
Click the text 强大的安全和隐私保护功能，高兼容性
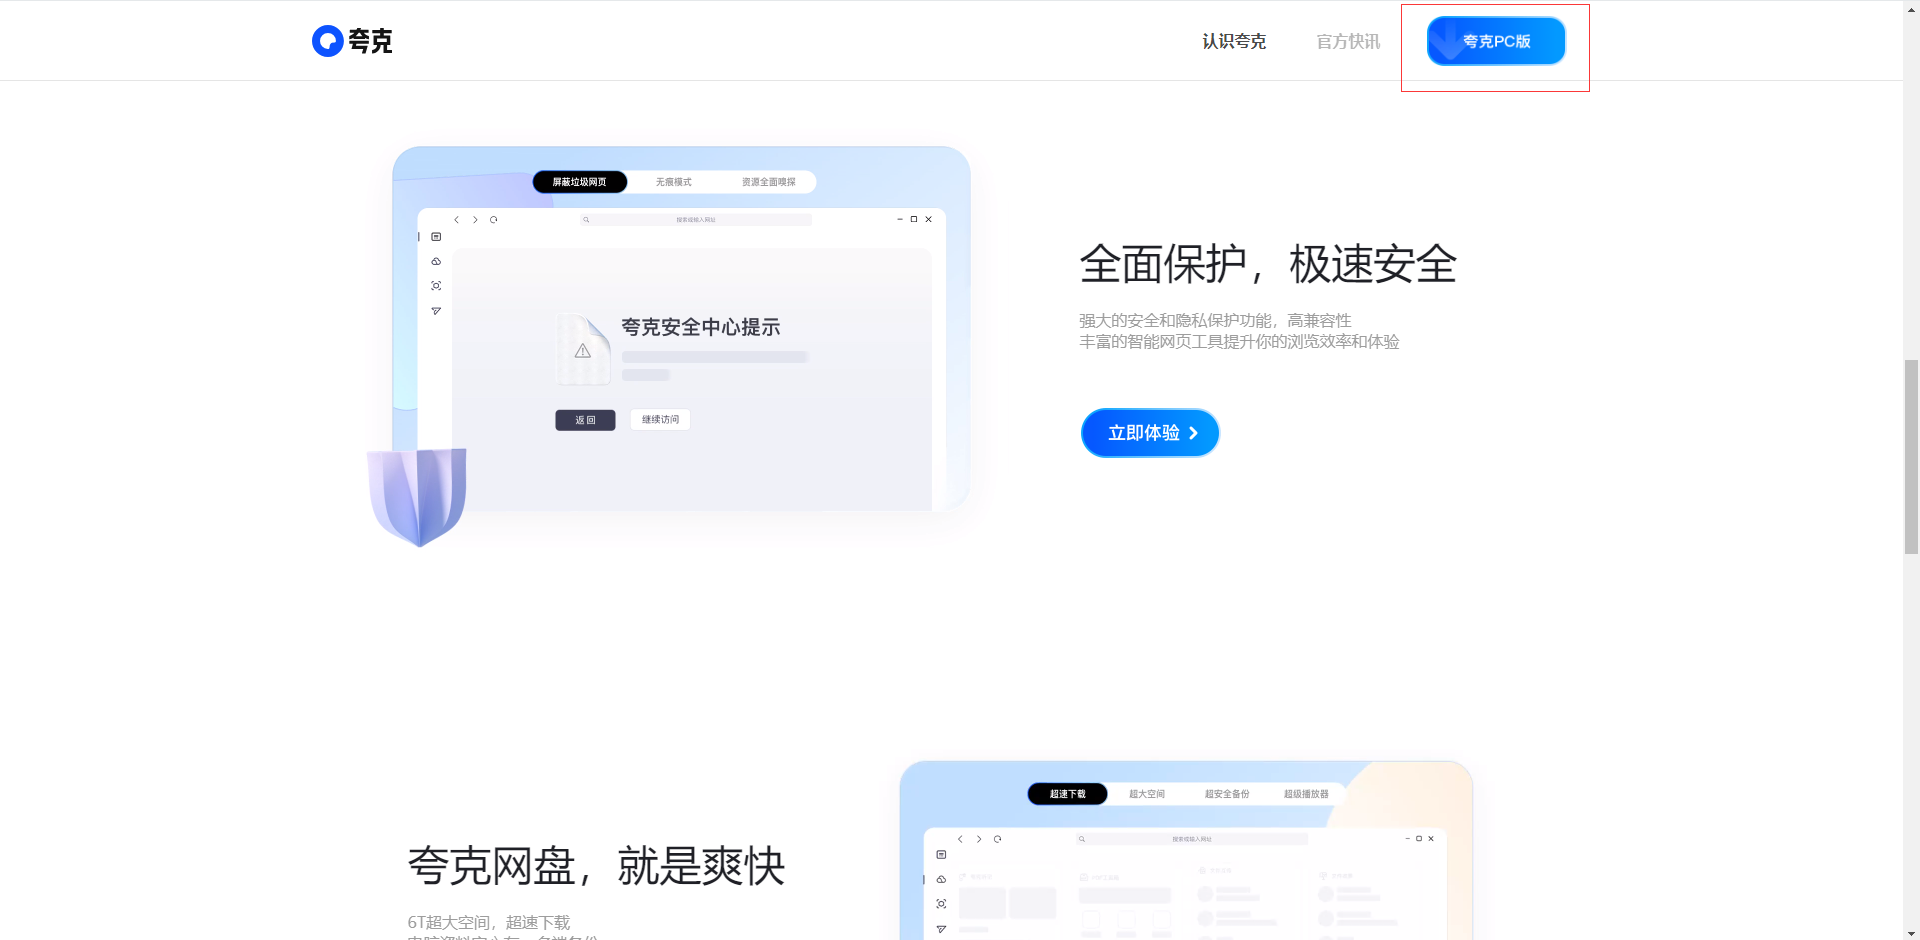point(1215,321)
